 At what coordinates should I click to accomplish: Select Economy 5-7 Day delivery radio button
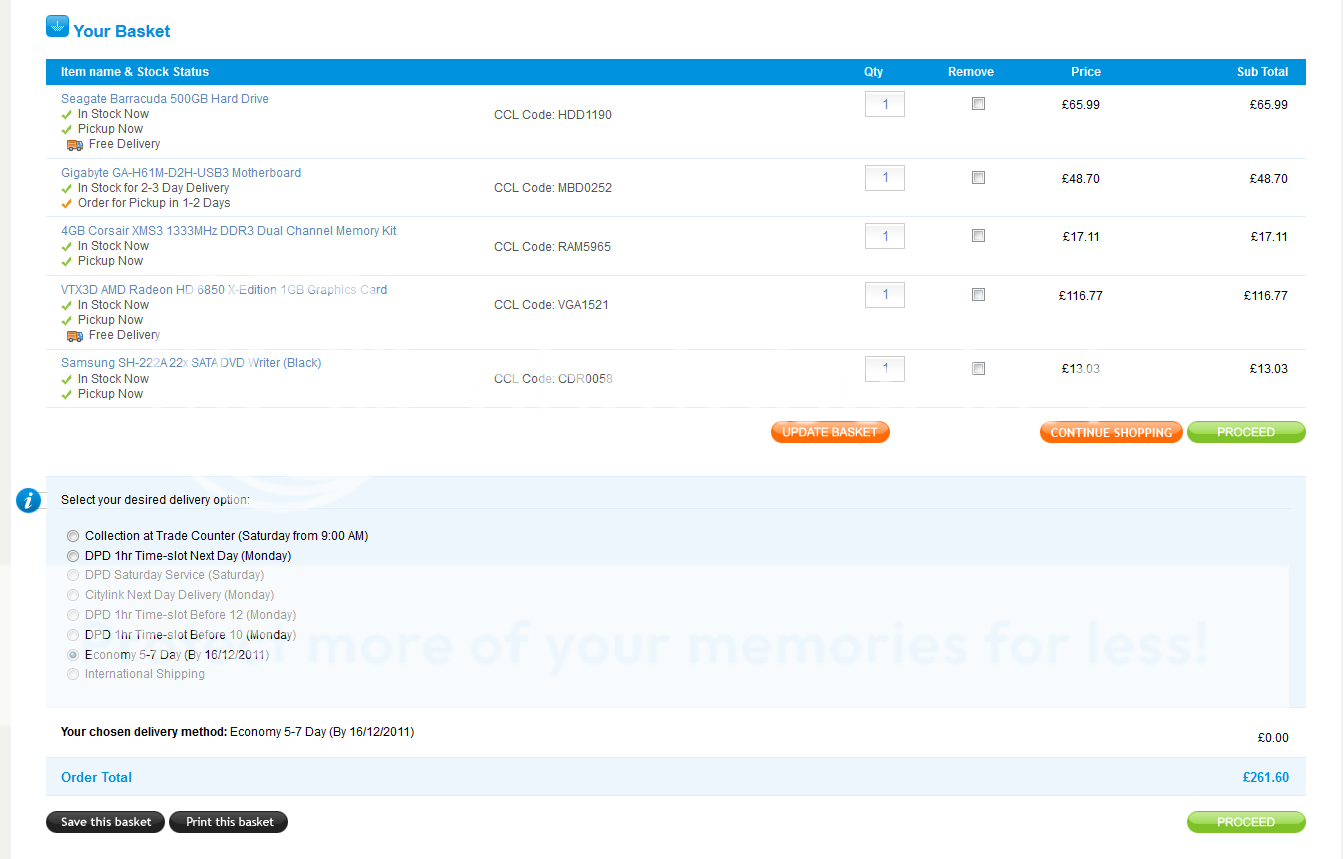(73, 655)
